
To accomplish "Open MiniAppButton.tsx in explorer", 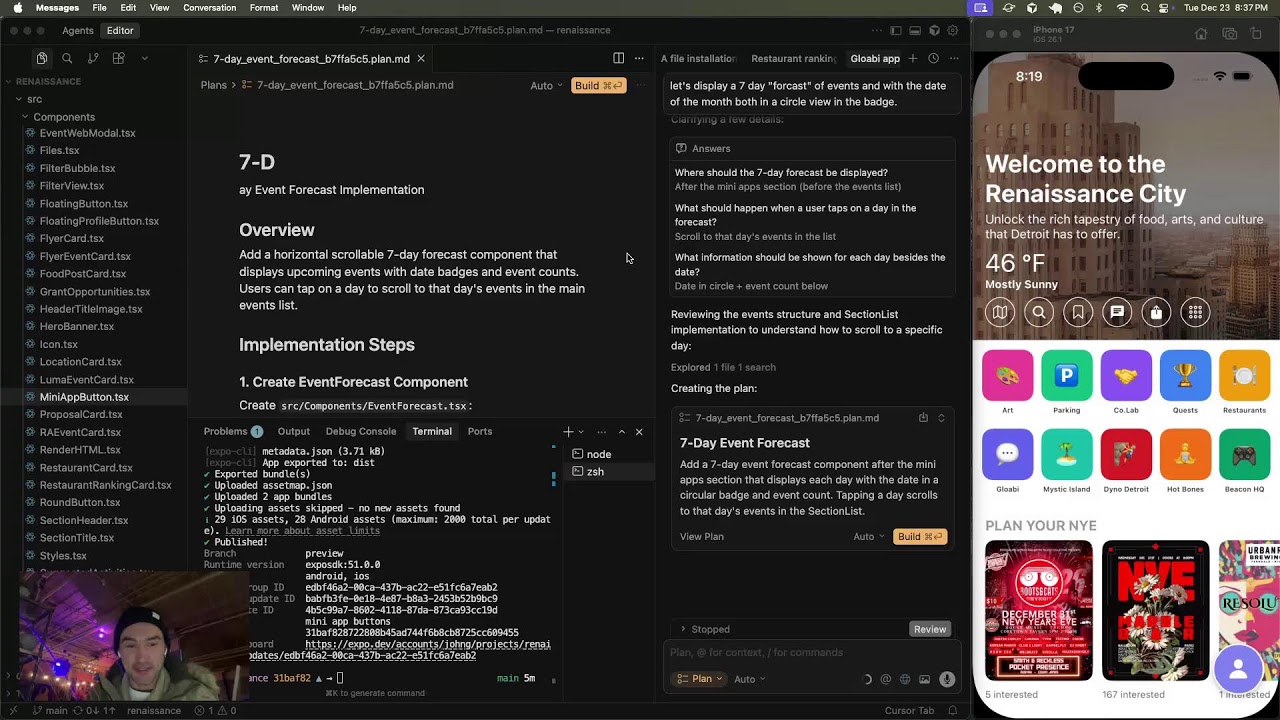I will (x=84, y=397).
